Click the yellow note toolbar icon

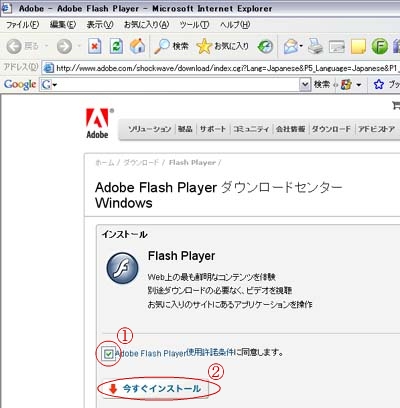(x=358, y=47)
